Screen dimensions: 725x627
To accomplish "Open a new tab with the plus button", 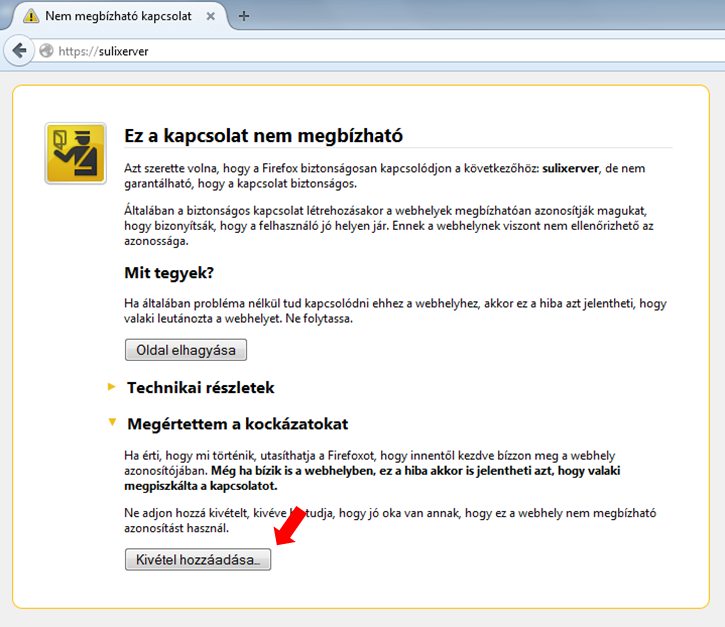I will point(244,16).
